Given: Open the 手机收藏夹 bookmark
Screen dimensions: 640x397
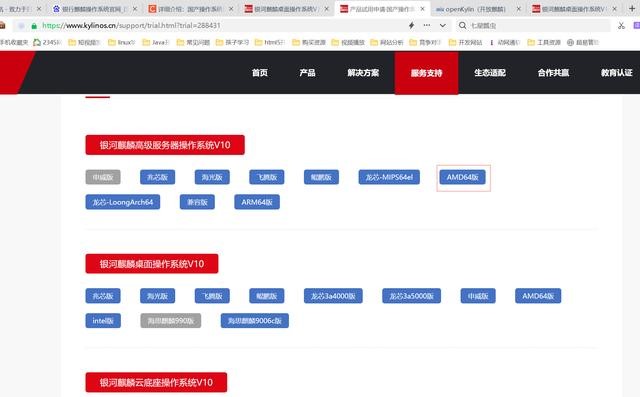Looking at the screenshot, I should [13, 42].
